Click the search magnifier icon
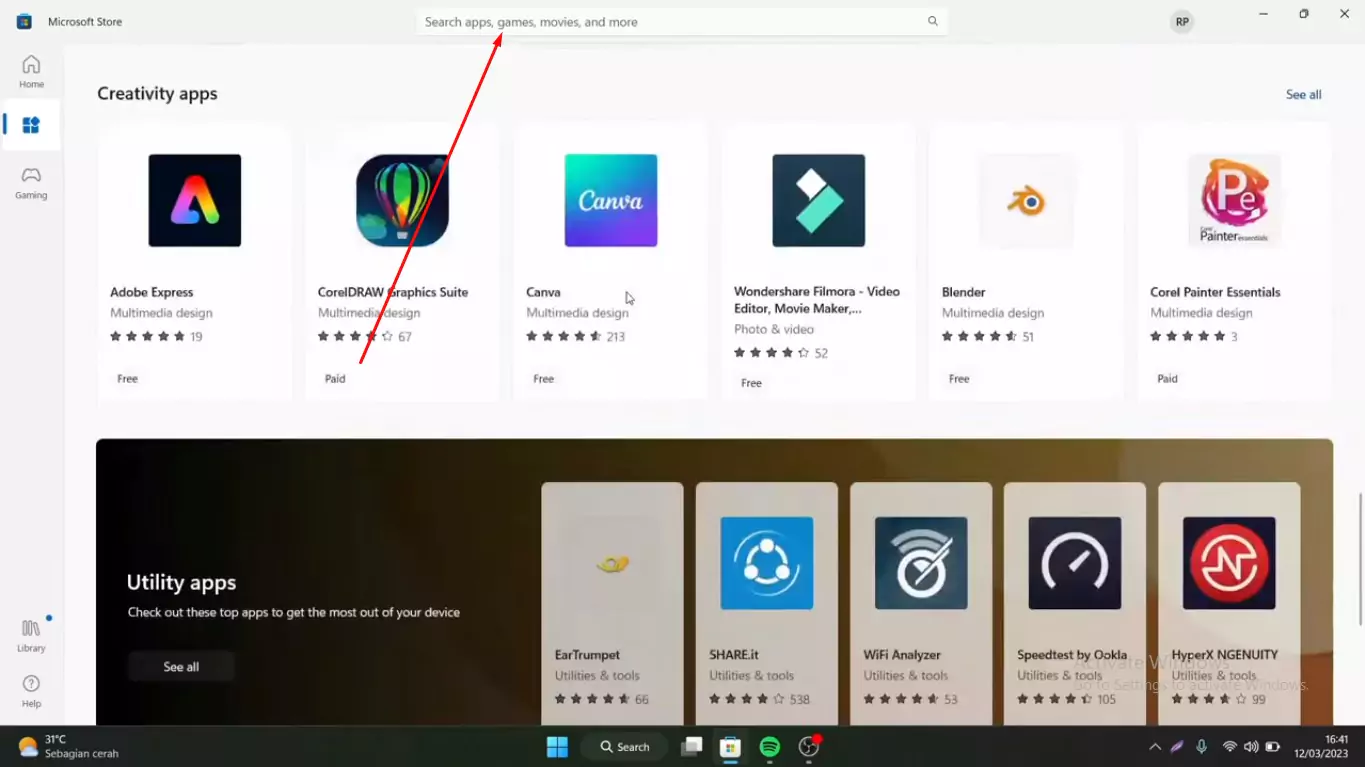 click(x=932, y=21)
